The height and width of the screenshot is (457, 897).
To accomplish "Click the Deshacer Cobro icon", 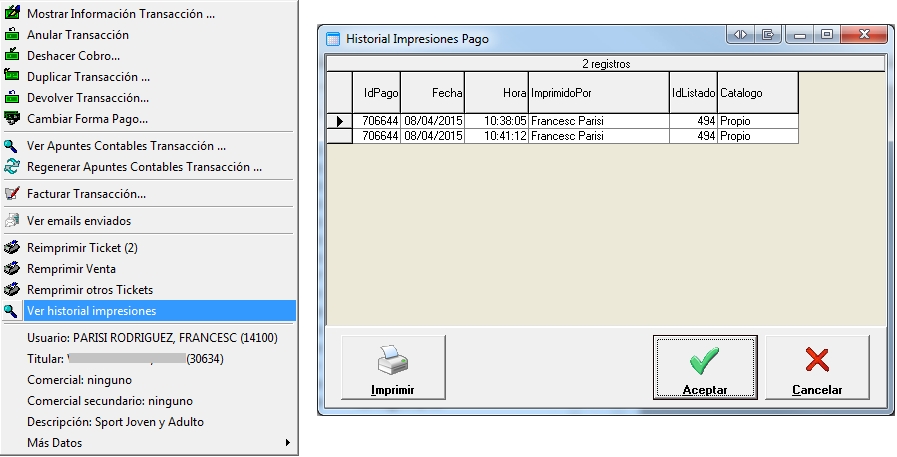I will click(x=12, y=55).
